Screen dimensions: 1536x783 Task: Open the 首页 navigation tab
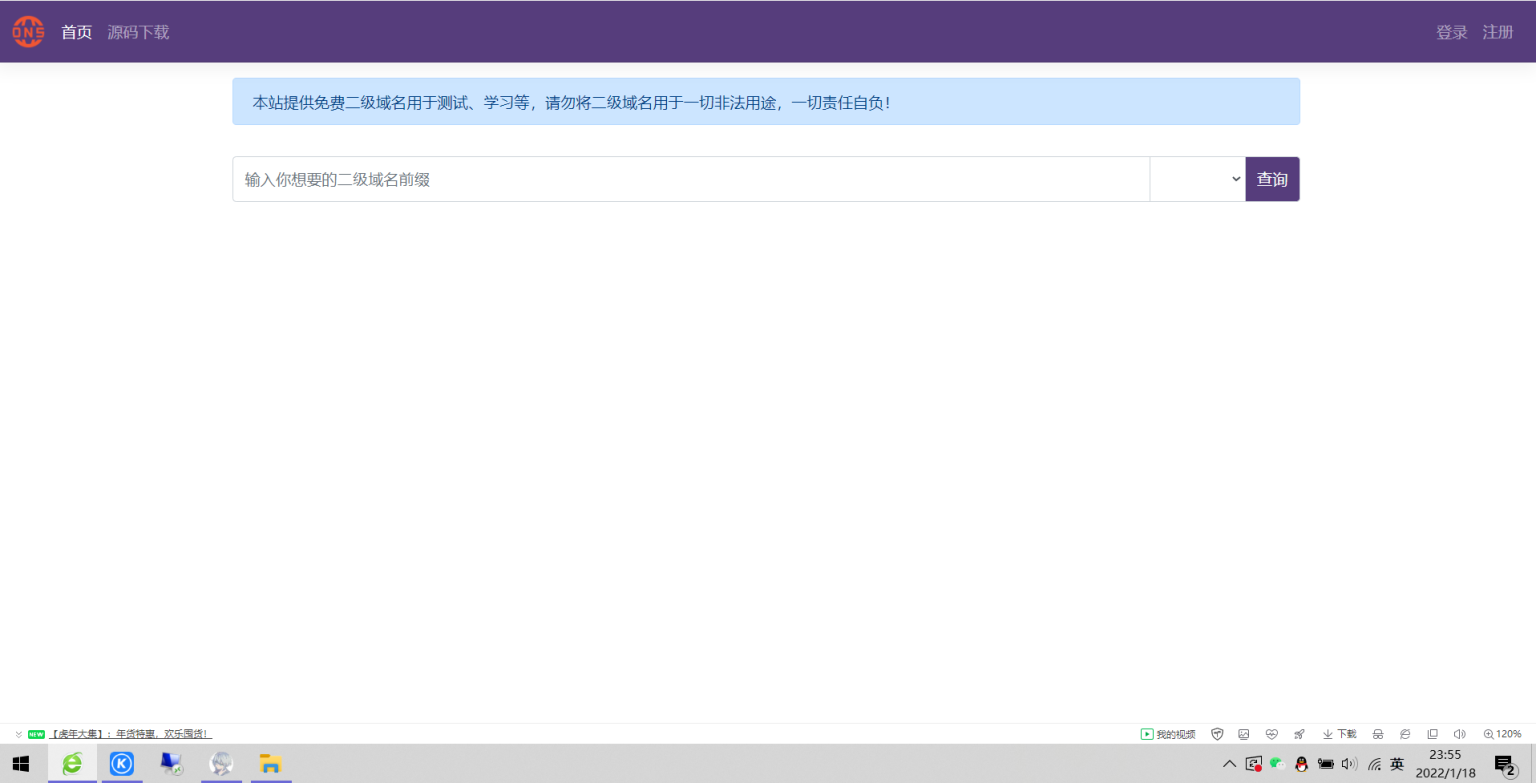(x=76, y=32)
